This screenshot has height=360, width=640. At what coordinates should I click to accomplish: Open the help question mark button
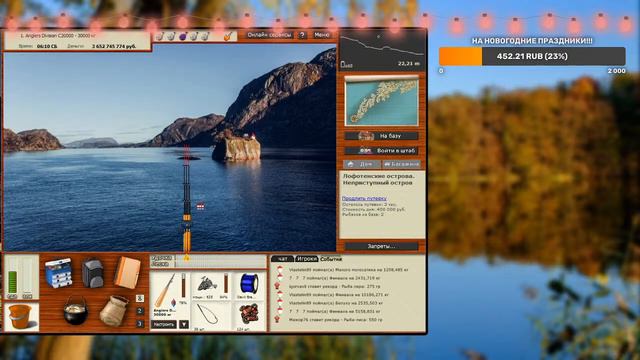tap(302, 35)
